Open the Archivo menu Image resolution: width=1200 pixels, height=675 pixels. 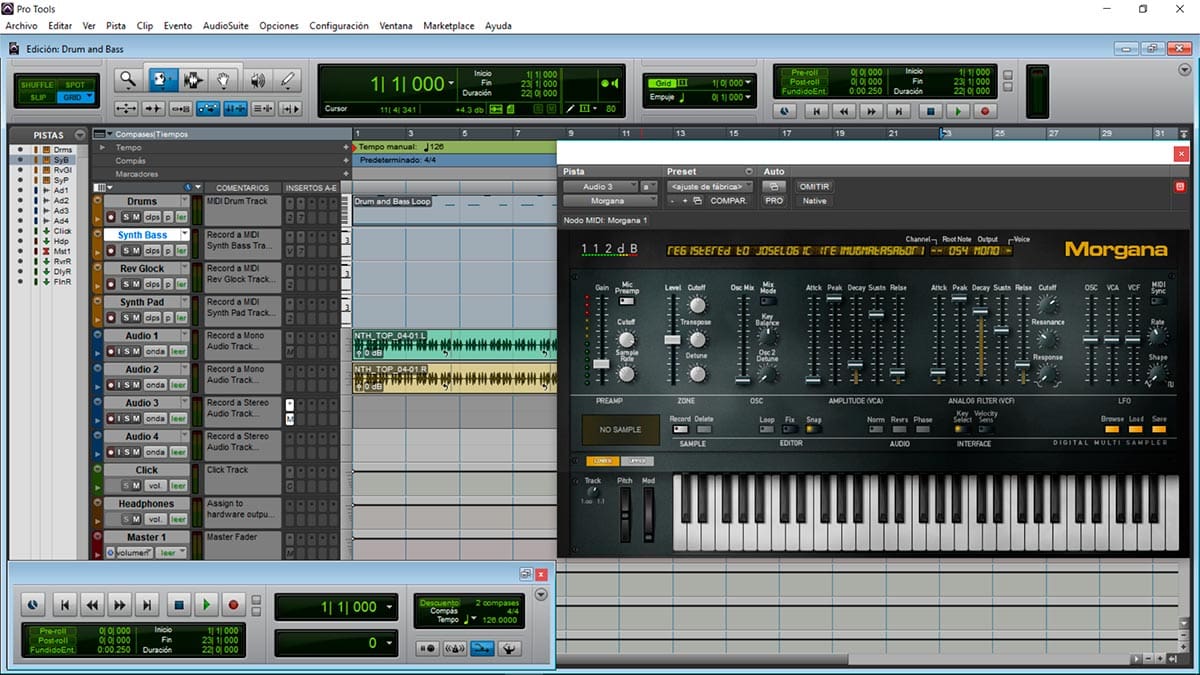22,25
